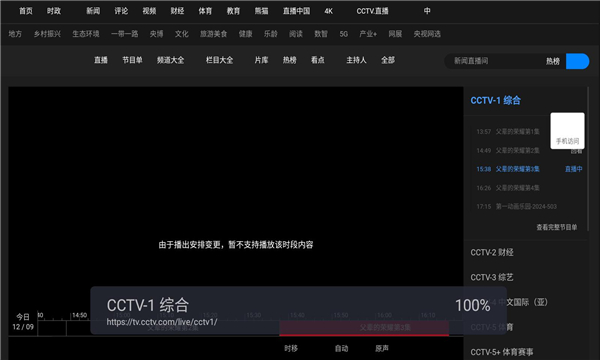
Task: Click the red 父辈的荣耀第3集 timeline segment
Action: click(x=364, y=328)
